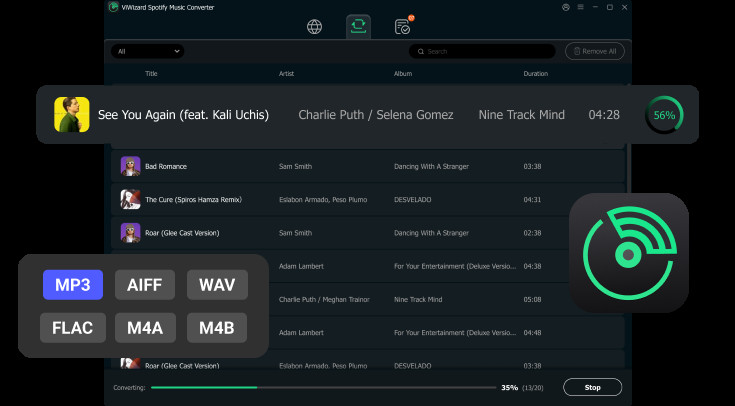Click the Title column header
The height and width of the screenshot is (406, 735).
(x=151, y=74)
